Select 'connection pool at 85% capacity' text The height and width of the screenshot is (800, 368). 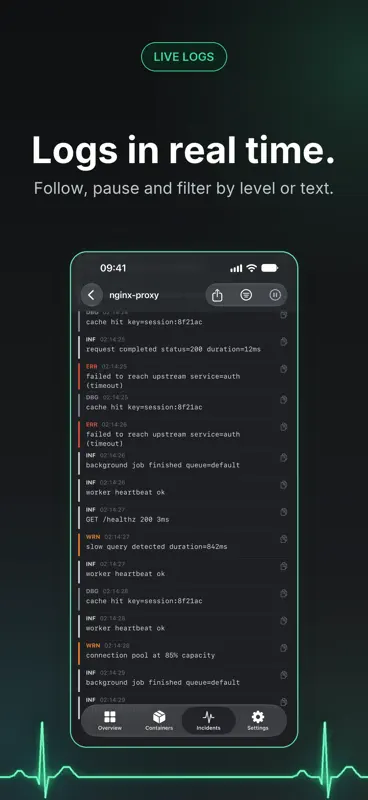click(150, 656)
